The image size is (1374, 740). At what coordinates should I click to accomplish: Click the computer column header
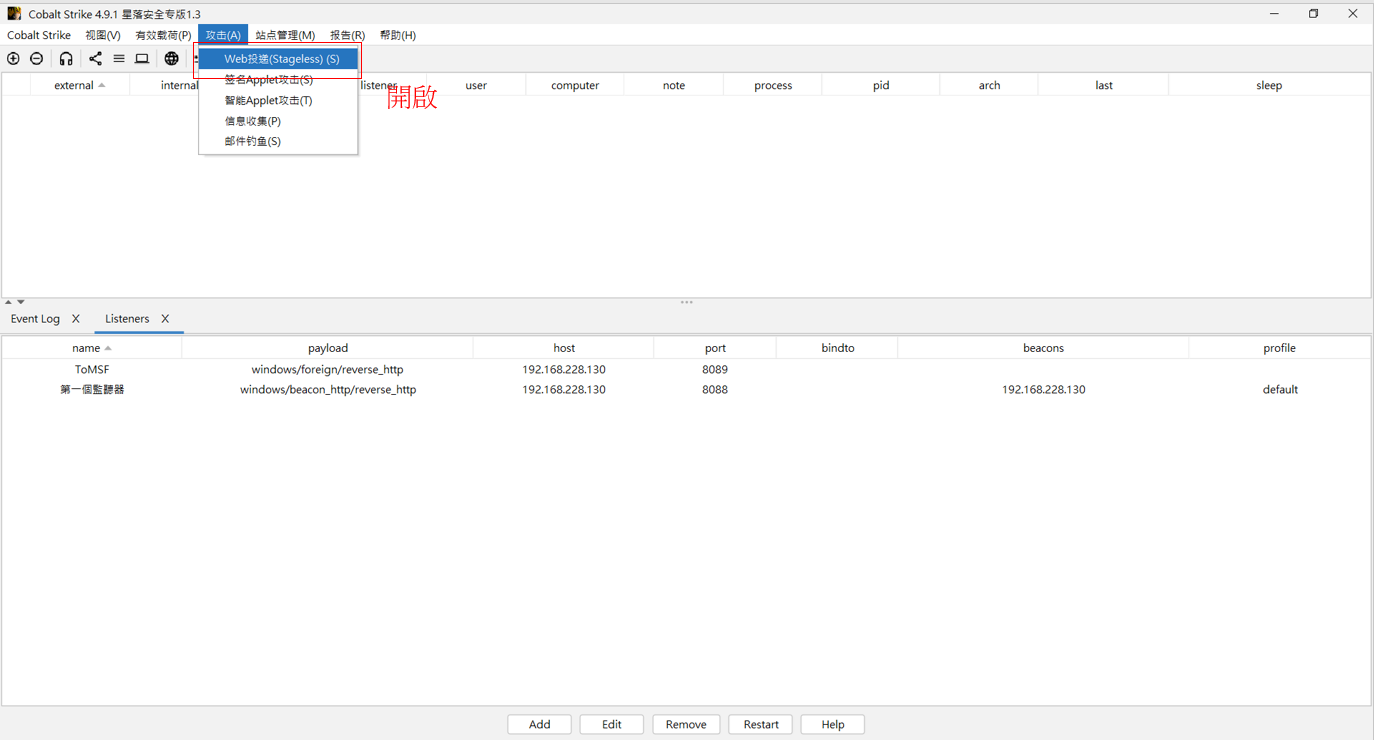[575, 86]
